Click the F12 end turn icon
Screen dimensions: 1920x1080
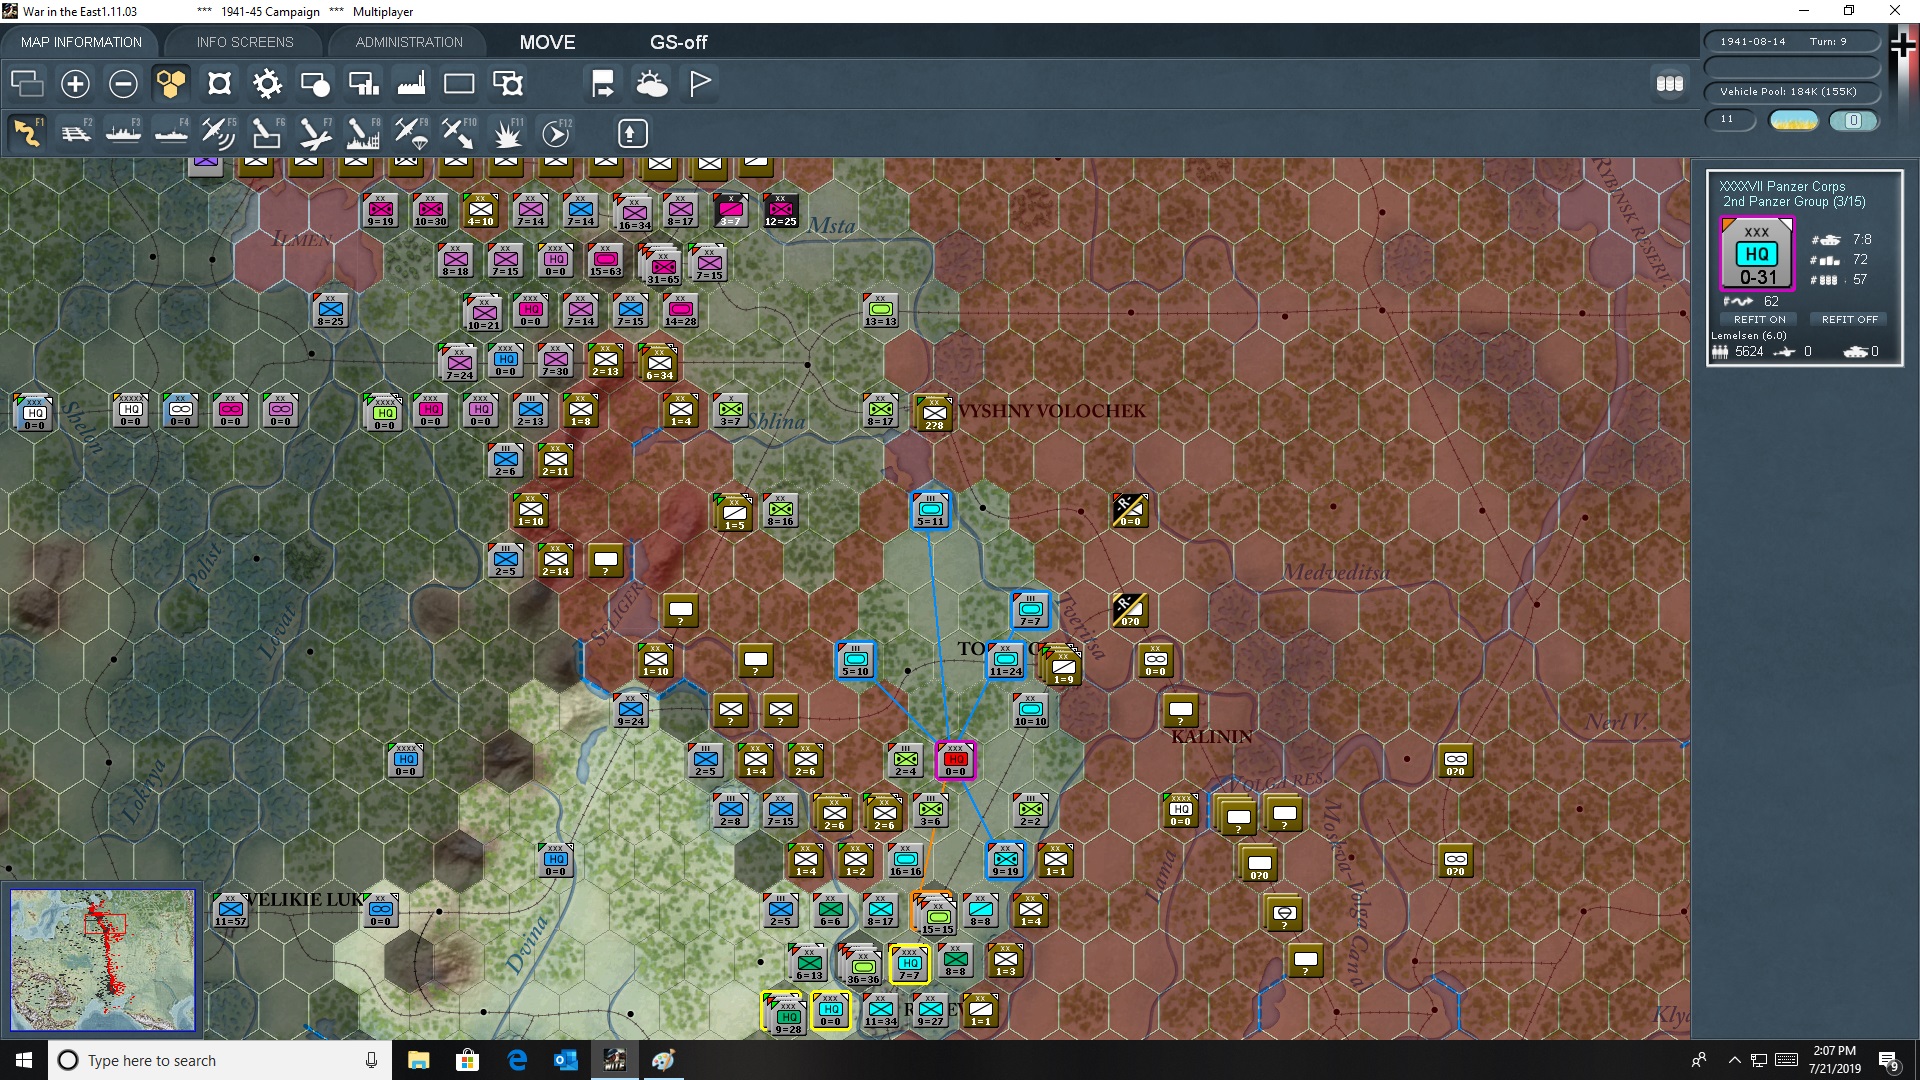[556, 133]
